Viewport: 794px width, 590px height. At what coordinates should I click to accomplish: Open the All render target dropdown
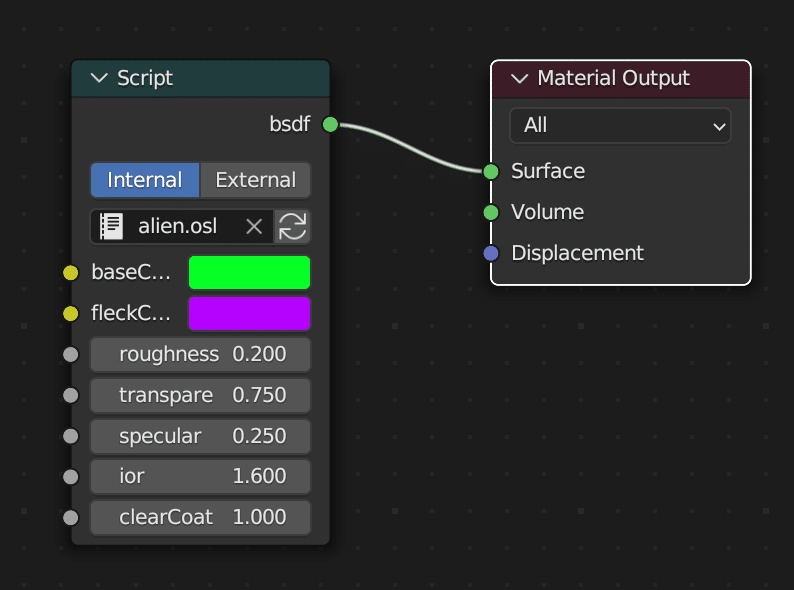620,126
